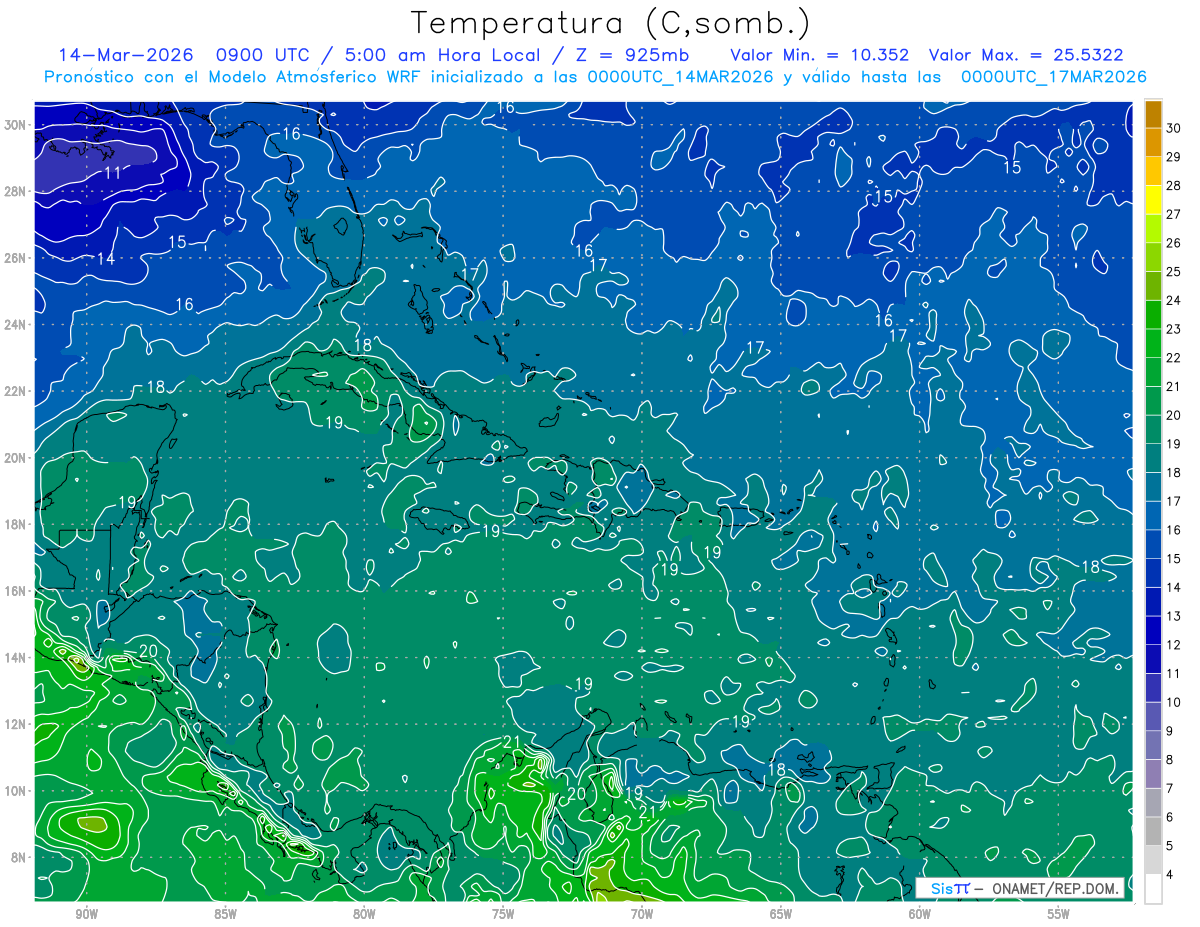Click the color bar label 13
This screenshot has height=927, width=1200.
click(x=1174, y=616)
